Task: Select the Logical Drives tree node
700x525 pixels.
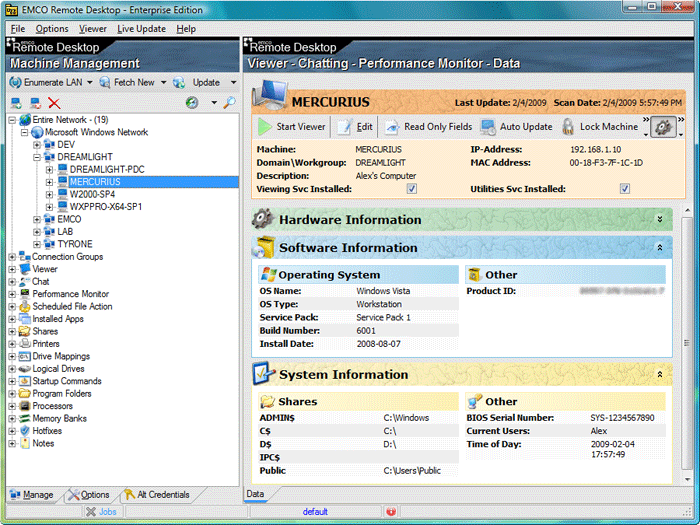Action: (x=58, y=369)
